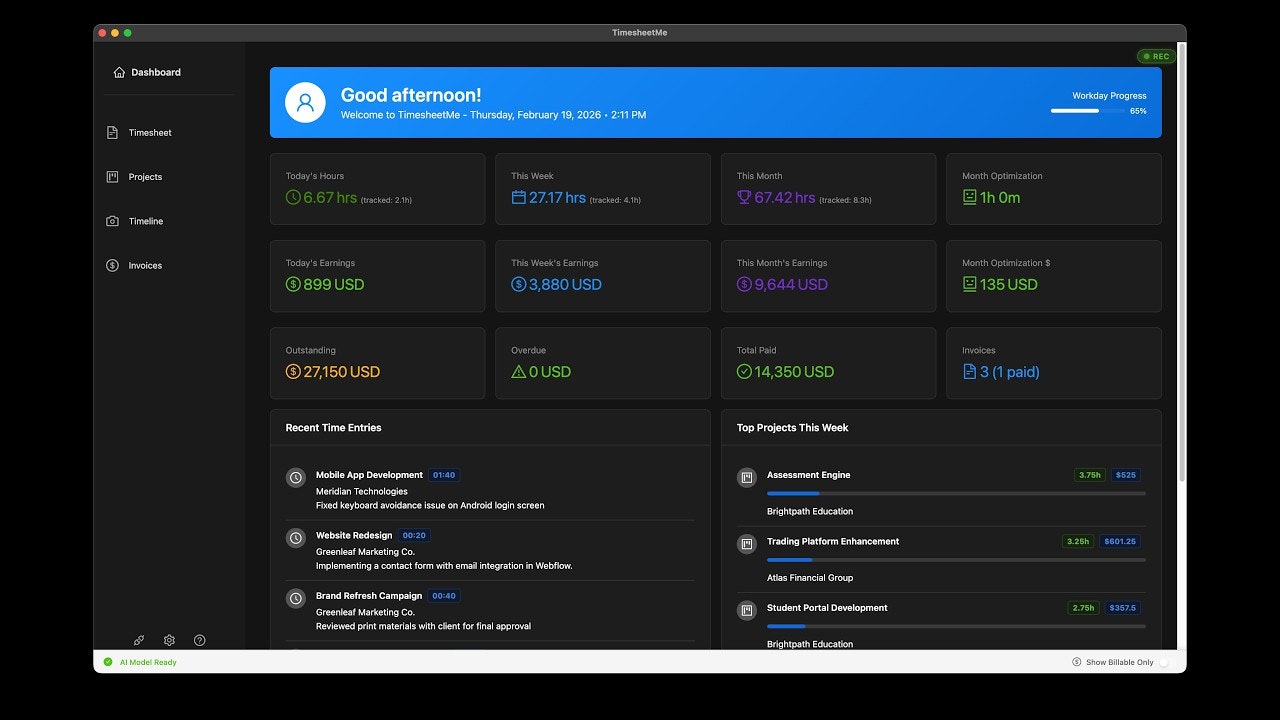The image size is (1280, 720).
Task: Click the trophy icon beside 67.42 hrs
Action: click(744, 198)
